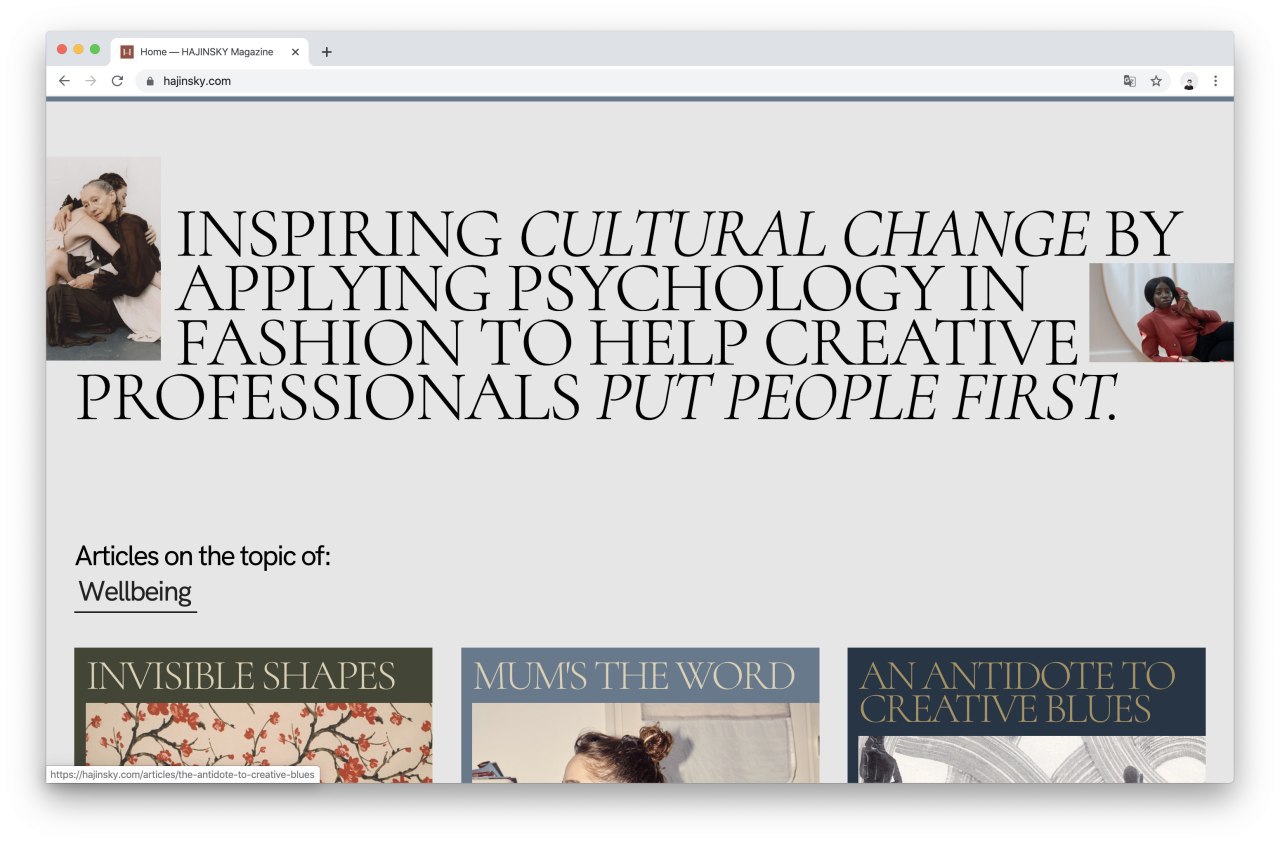Click the macOS yellow minimize button
Viewport: 1280px width, 844px height.
pos(78,49)
